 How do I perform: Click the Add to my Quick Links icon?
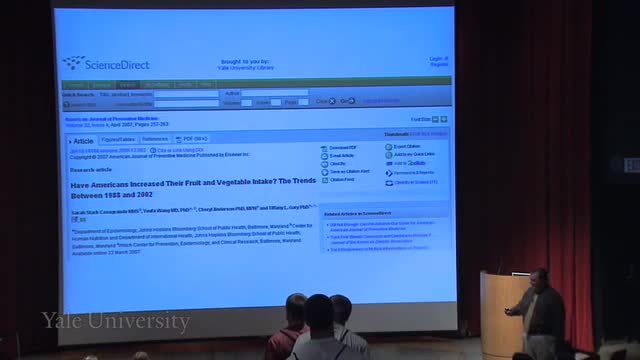click(389, 155)
